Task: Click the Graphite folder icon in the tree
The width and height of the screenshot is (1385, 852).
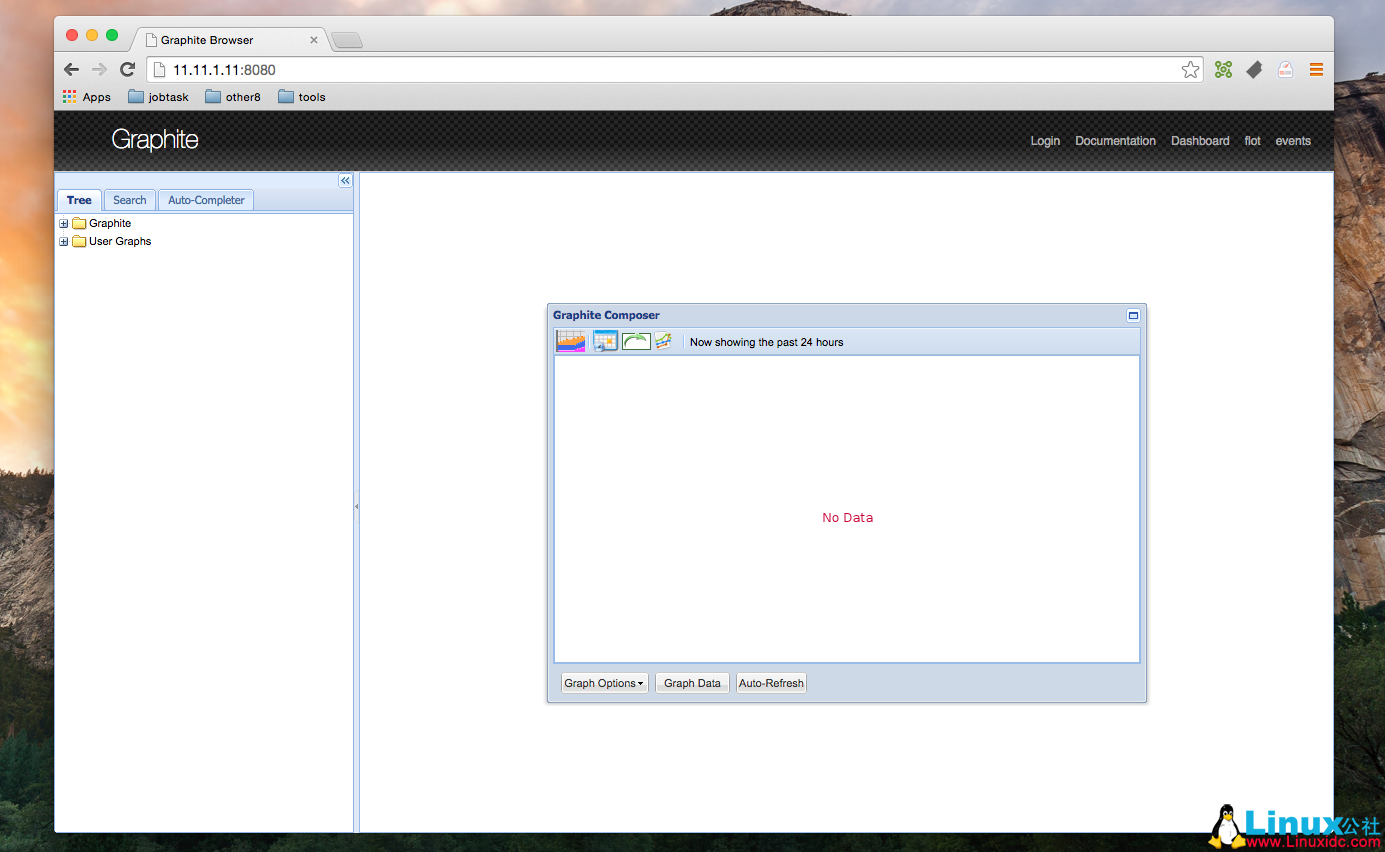Action: pos(78,223)
